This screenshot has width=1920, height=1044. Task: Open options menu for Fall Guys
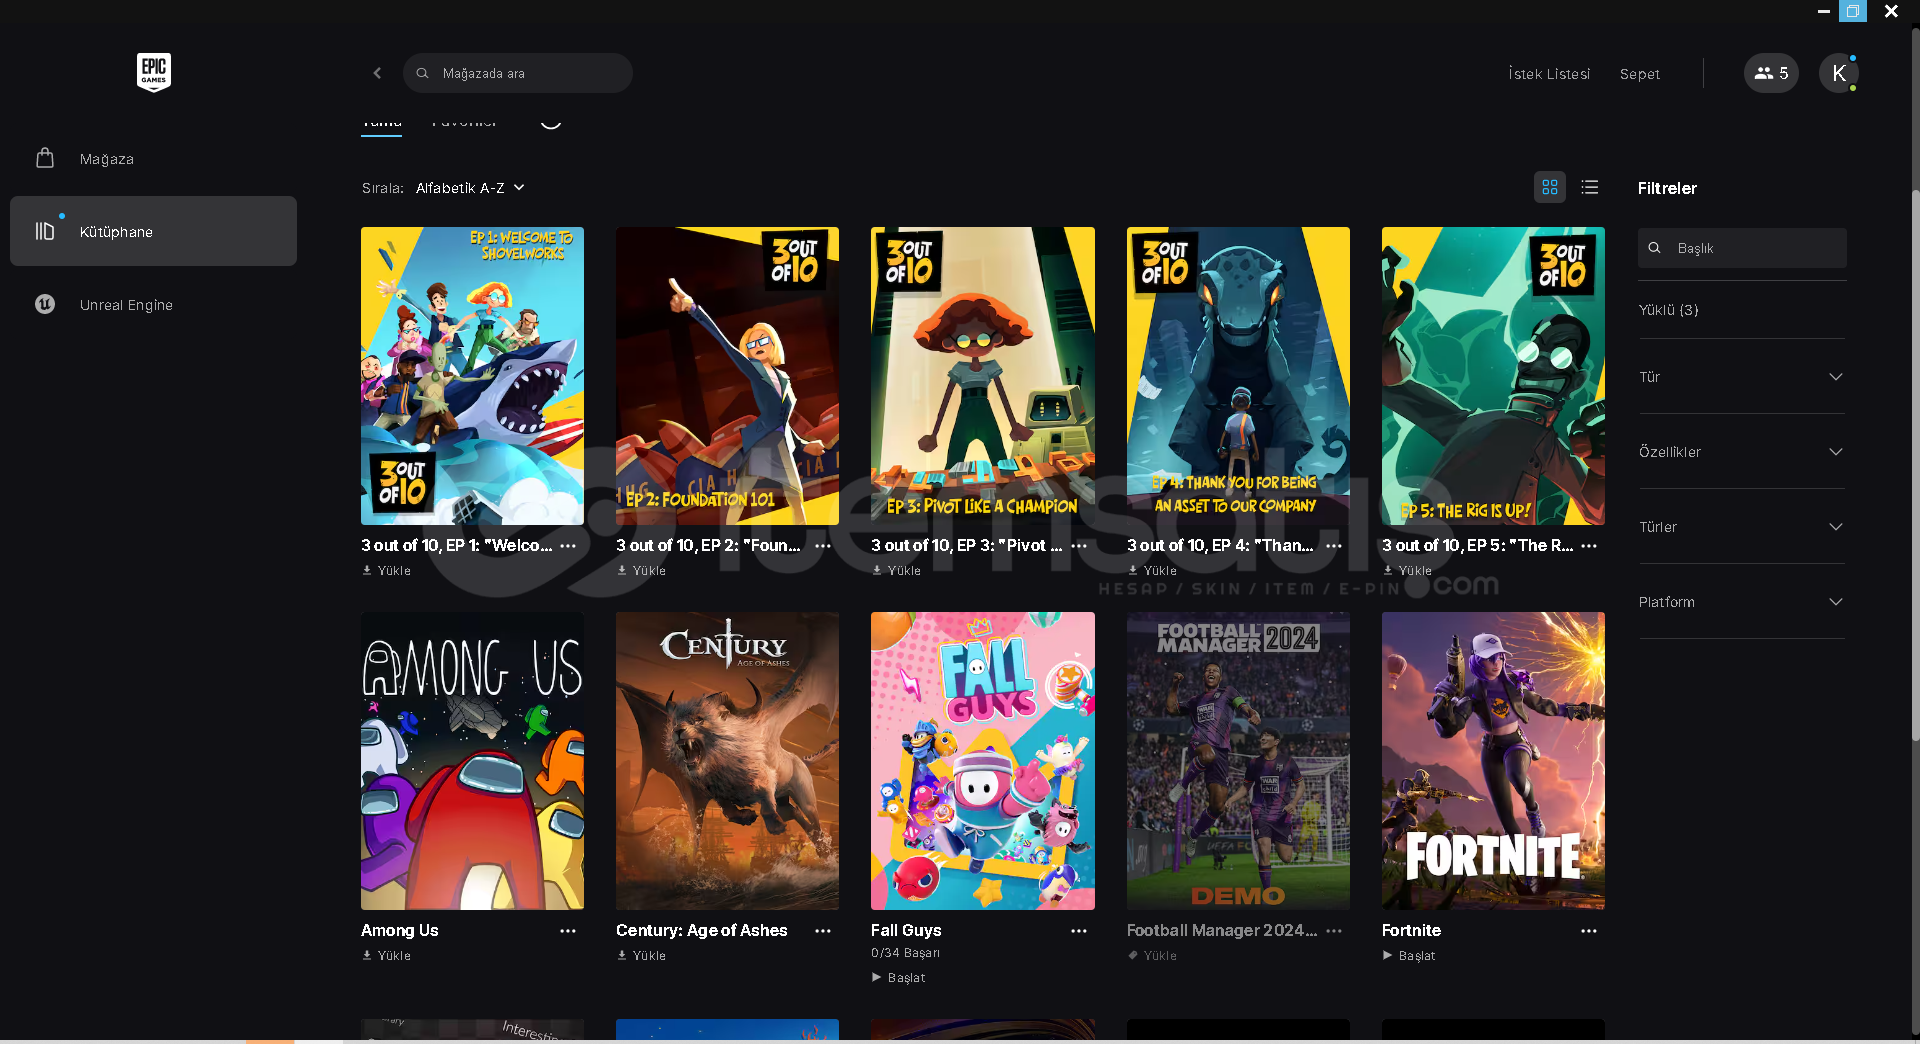1079,931
